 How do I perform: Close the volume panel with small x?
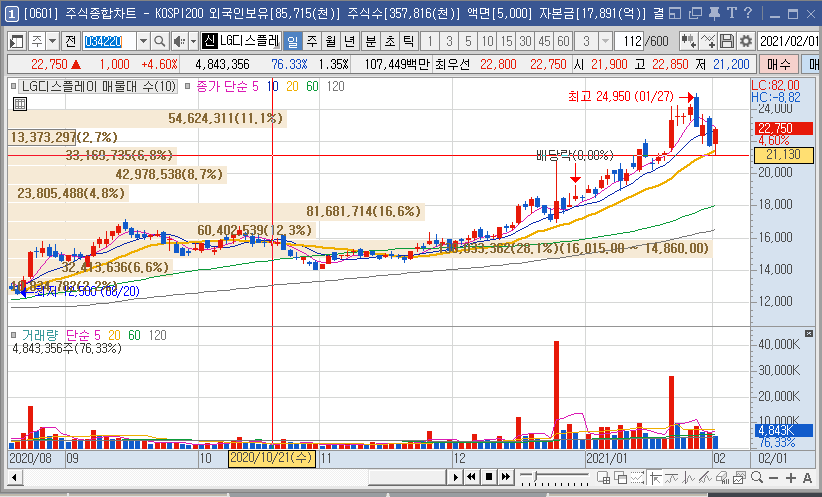(809, 333)
